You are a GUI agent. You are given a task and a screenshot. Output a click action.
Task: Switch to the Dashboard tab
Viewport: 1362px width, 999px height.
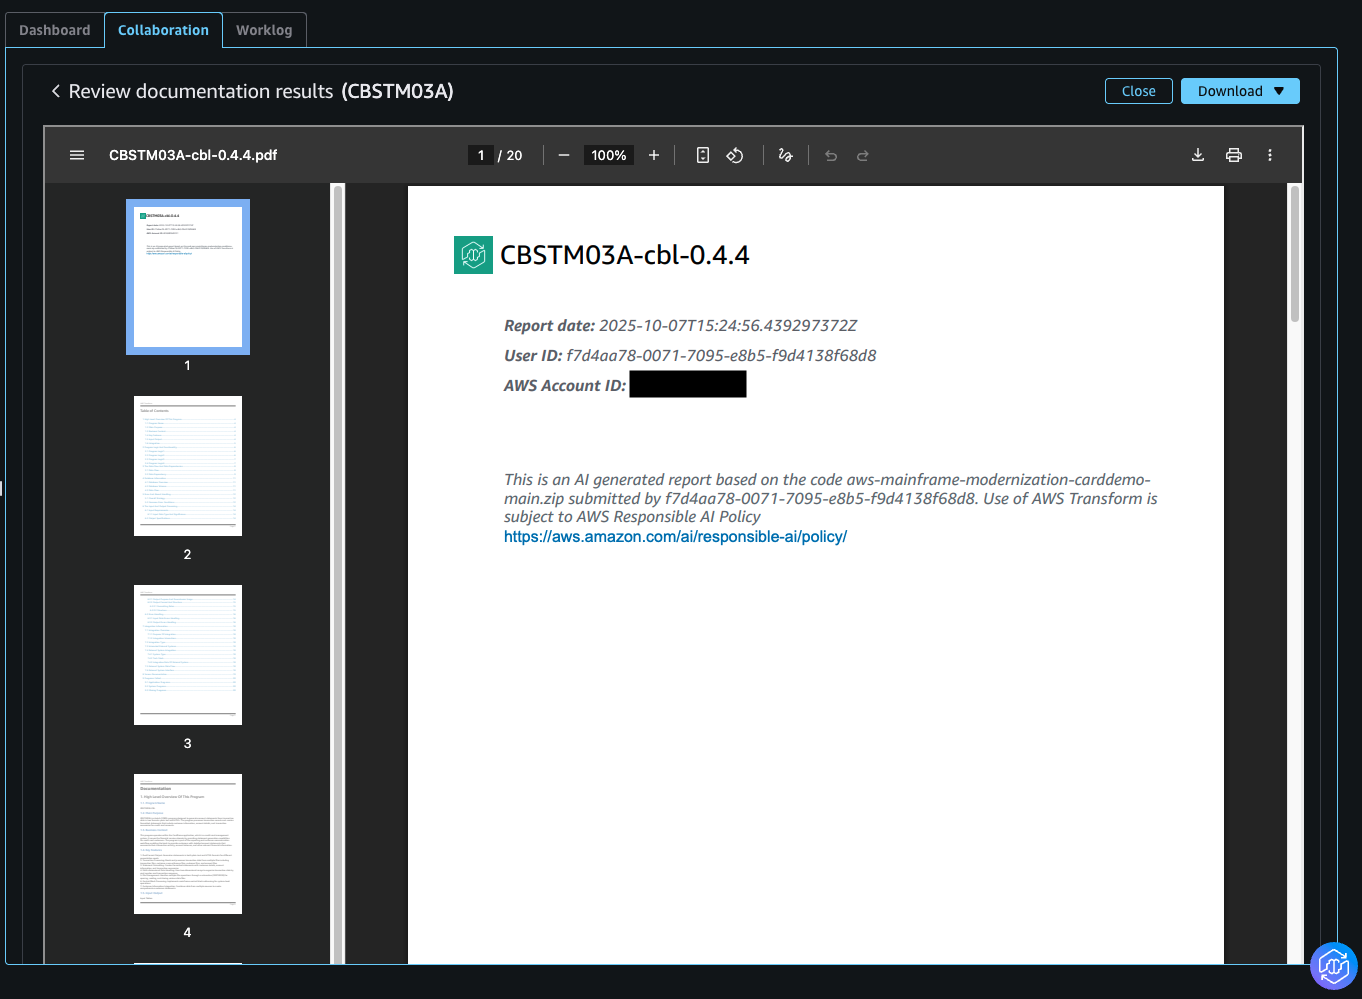tap(55, 30)
